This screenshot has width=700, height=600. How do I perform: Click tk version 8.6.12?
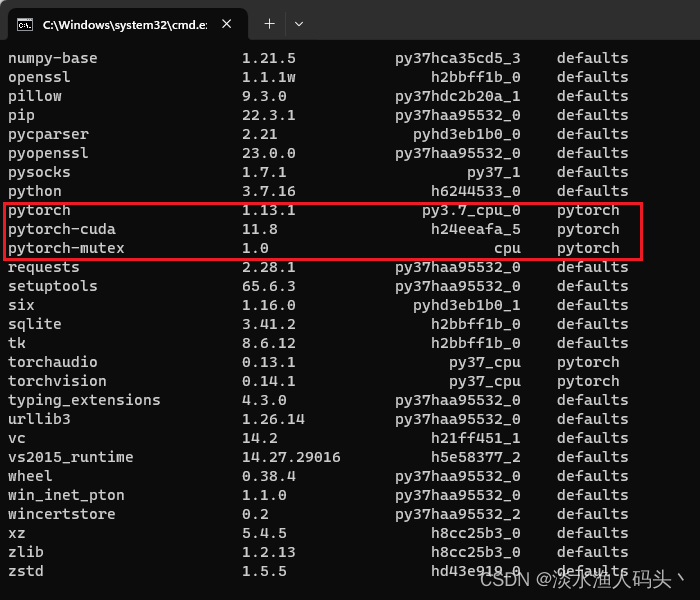(x=269, y=343)
